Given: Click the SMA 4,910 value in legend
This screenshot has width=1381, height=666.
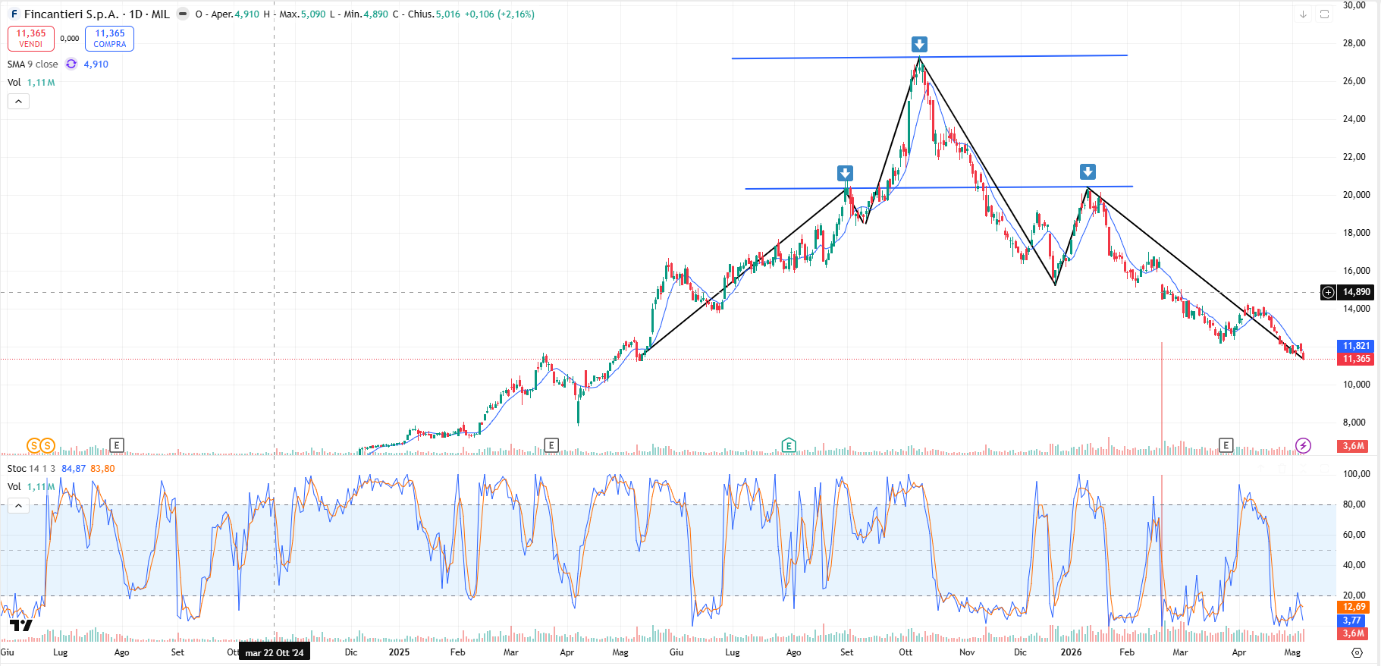Looking at the screenshot, I should point(96,64).
